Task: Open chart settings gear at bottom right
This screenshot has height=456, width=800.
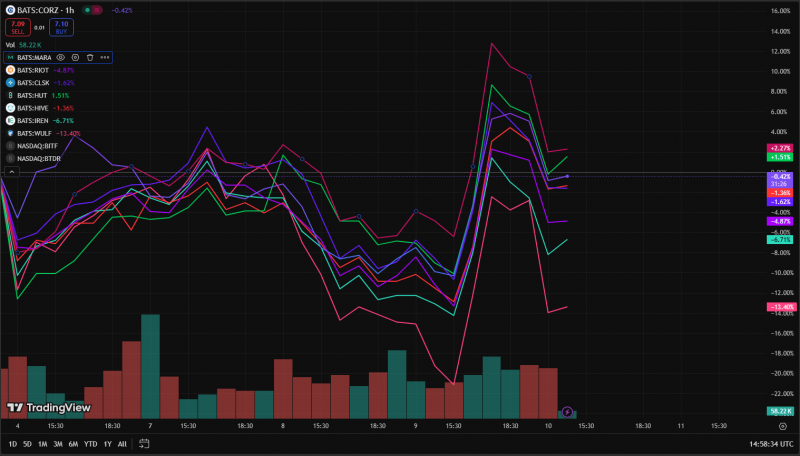Action: point(783,426)
